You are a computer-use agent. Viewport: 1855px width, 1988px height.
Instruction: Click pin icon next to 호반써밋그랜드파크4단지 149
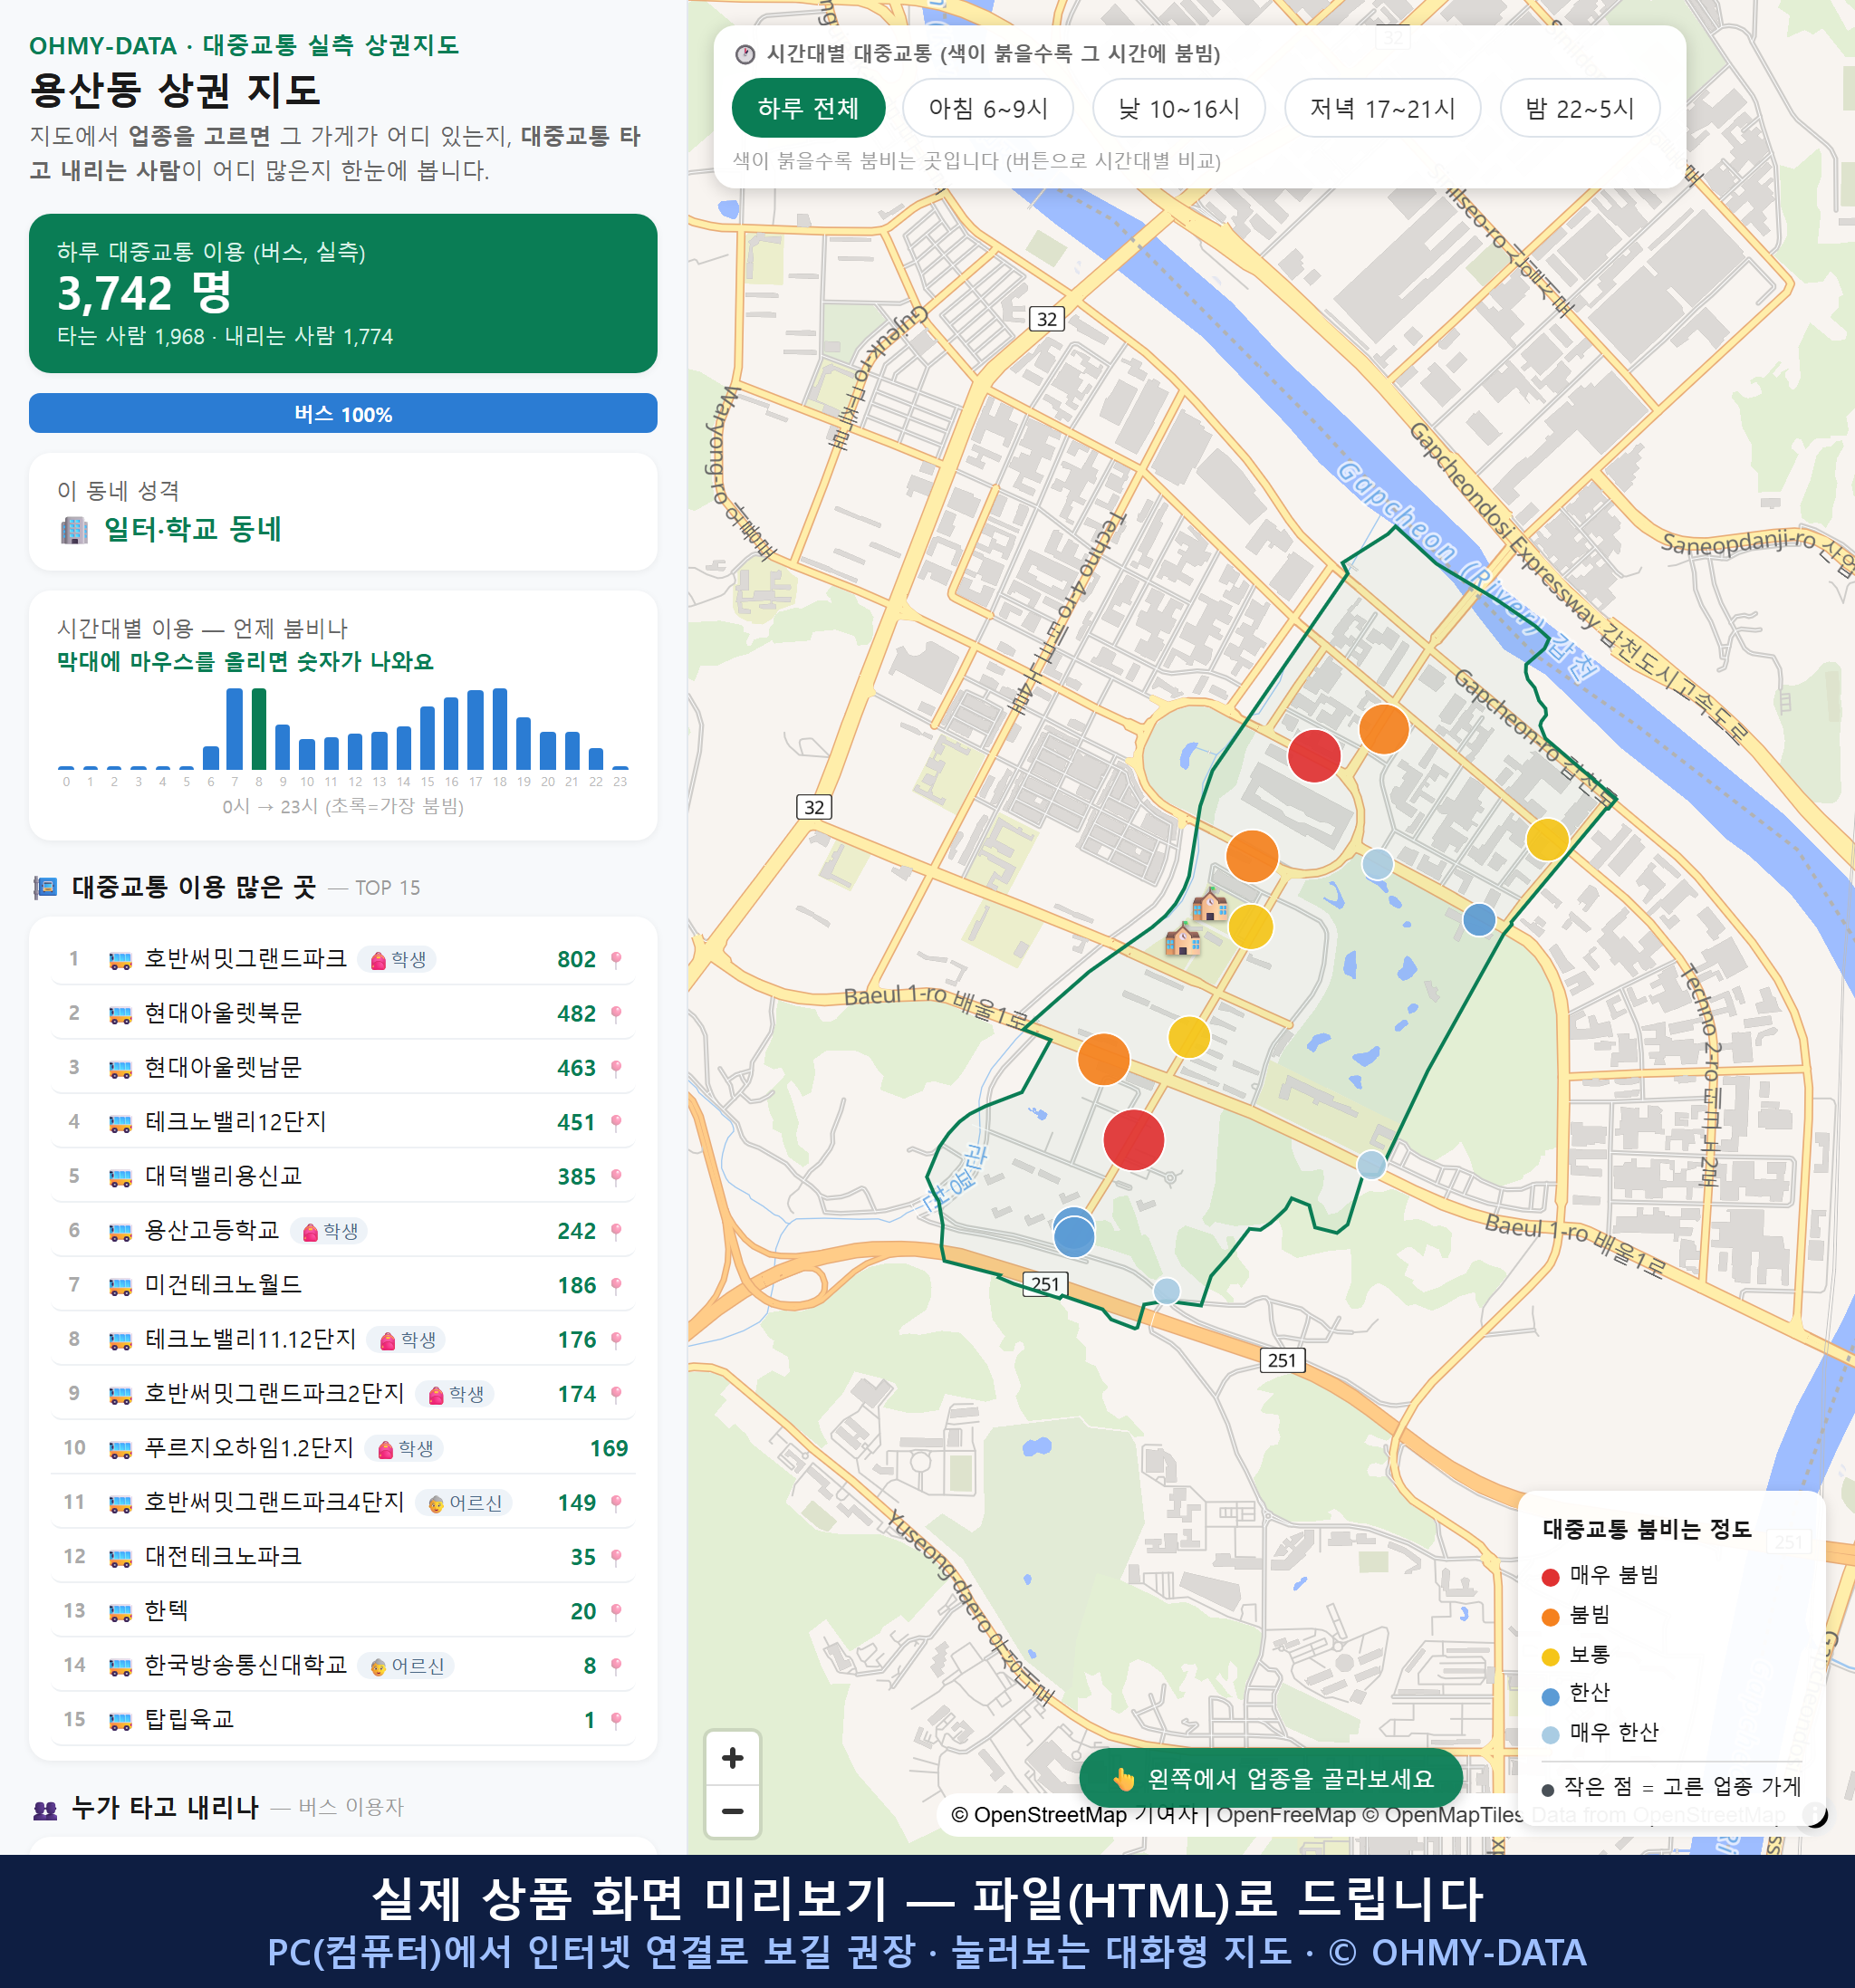pyautogui.click(x=616, y=1503)
